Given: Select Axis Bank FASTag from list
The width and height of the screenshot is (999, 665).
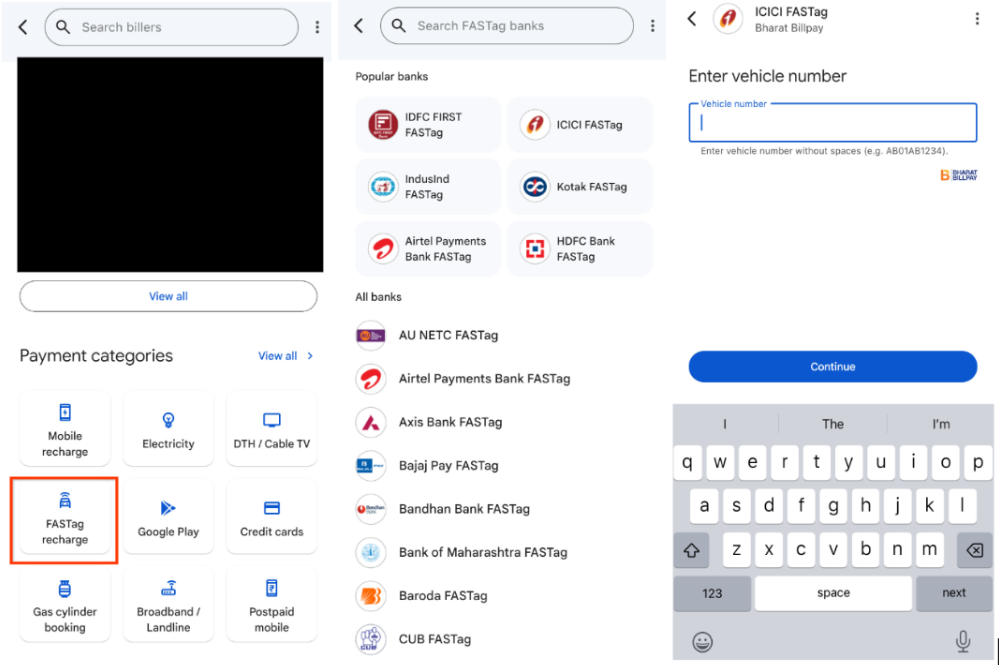Looking at the screenshot, I should (503, 422).
